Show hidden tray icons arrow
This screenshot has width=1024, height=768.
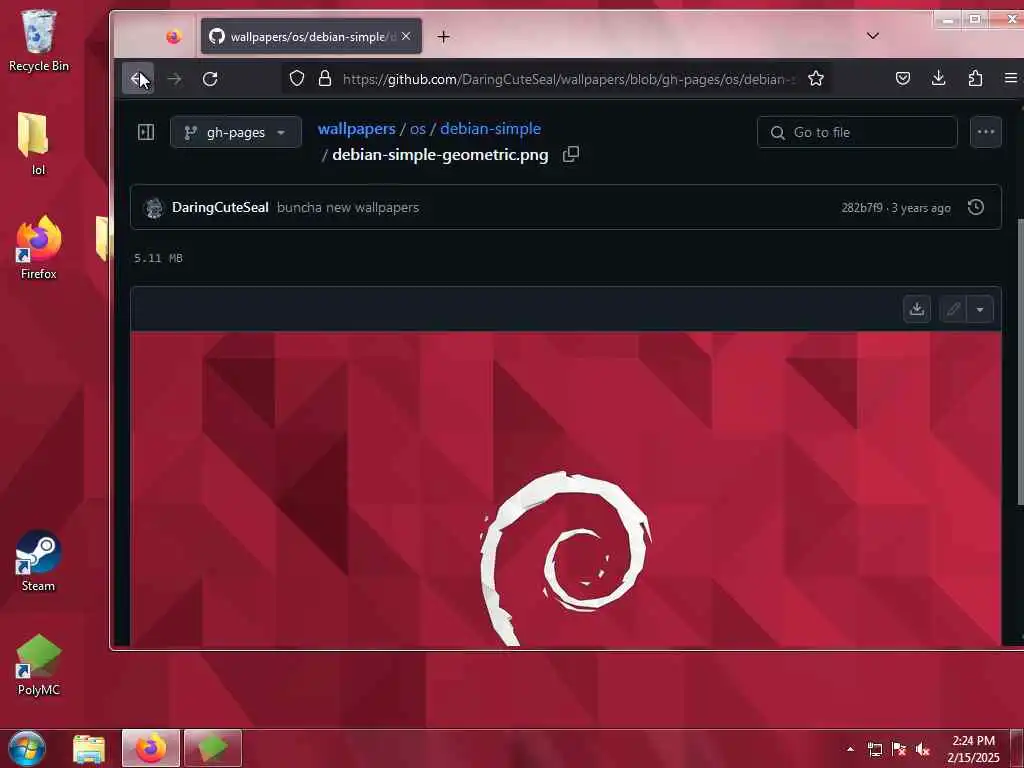(x=850, y=749)
